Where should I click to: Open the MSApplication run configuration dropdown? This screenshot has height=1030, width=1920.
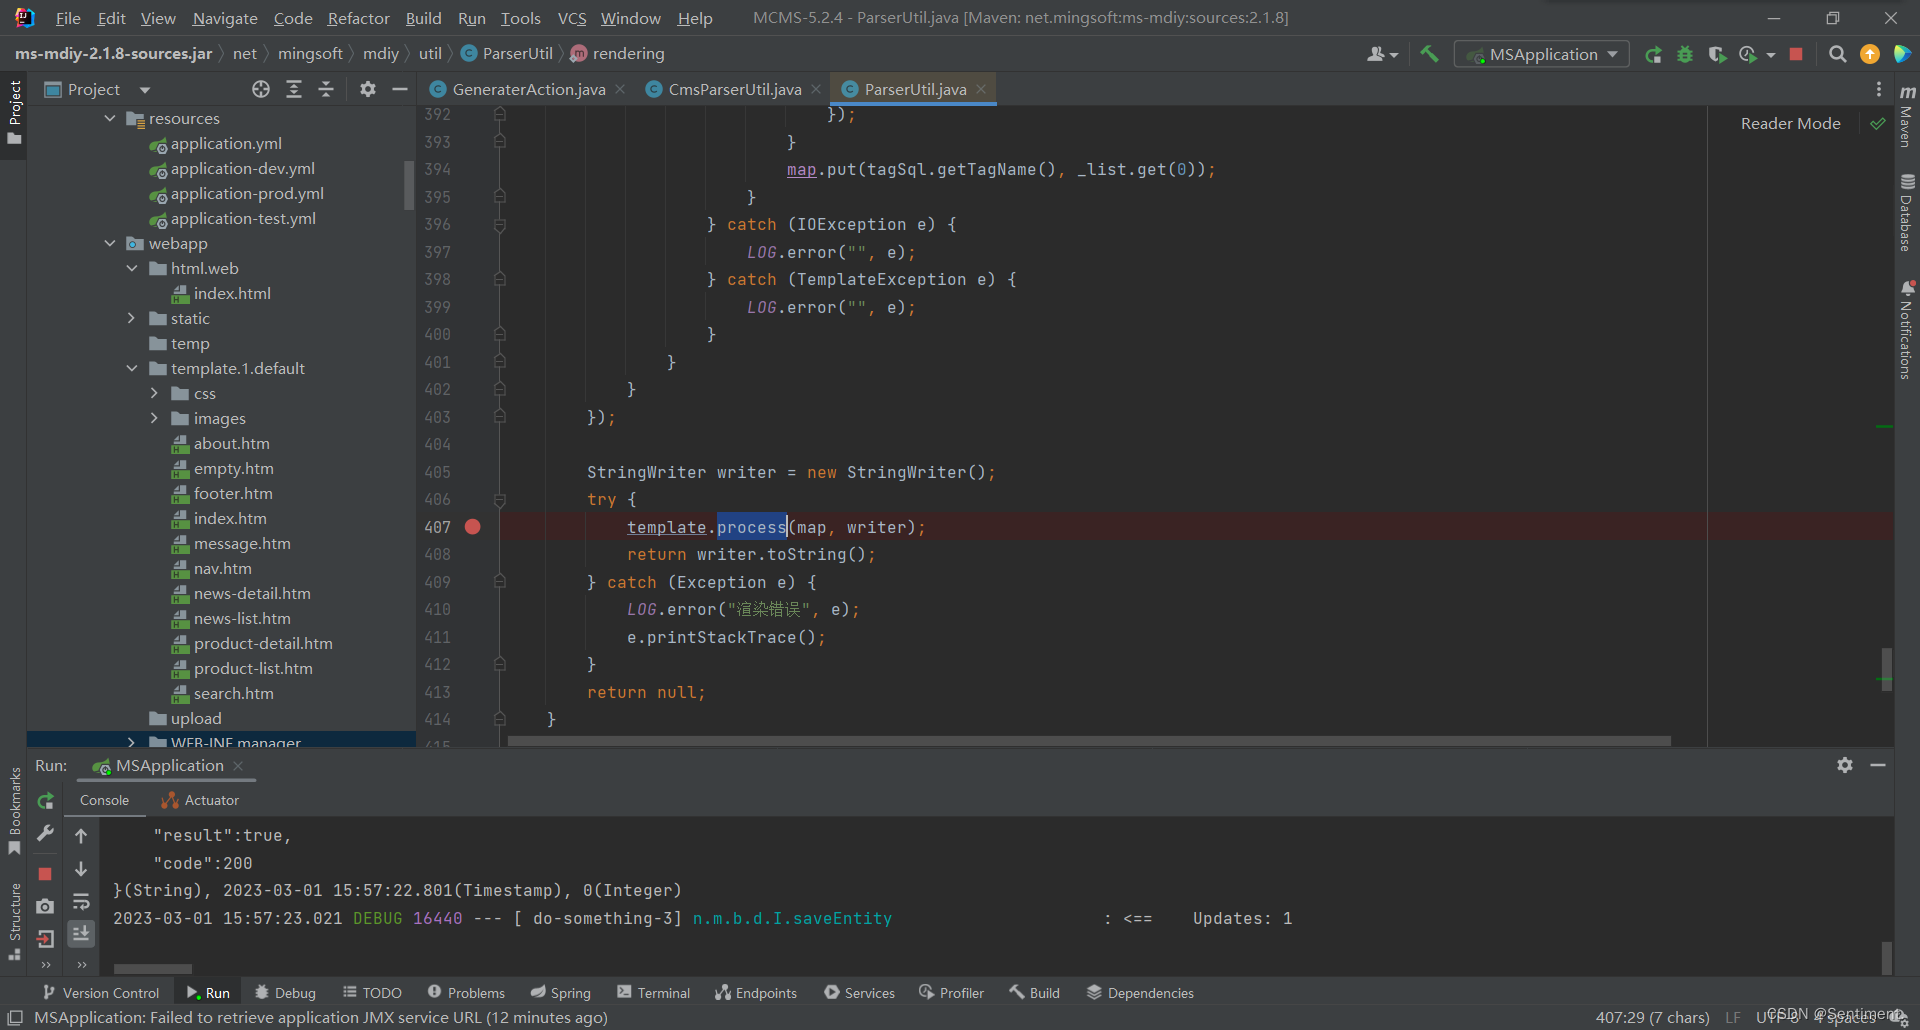click(1542, 54)
